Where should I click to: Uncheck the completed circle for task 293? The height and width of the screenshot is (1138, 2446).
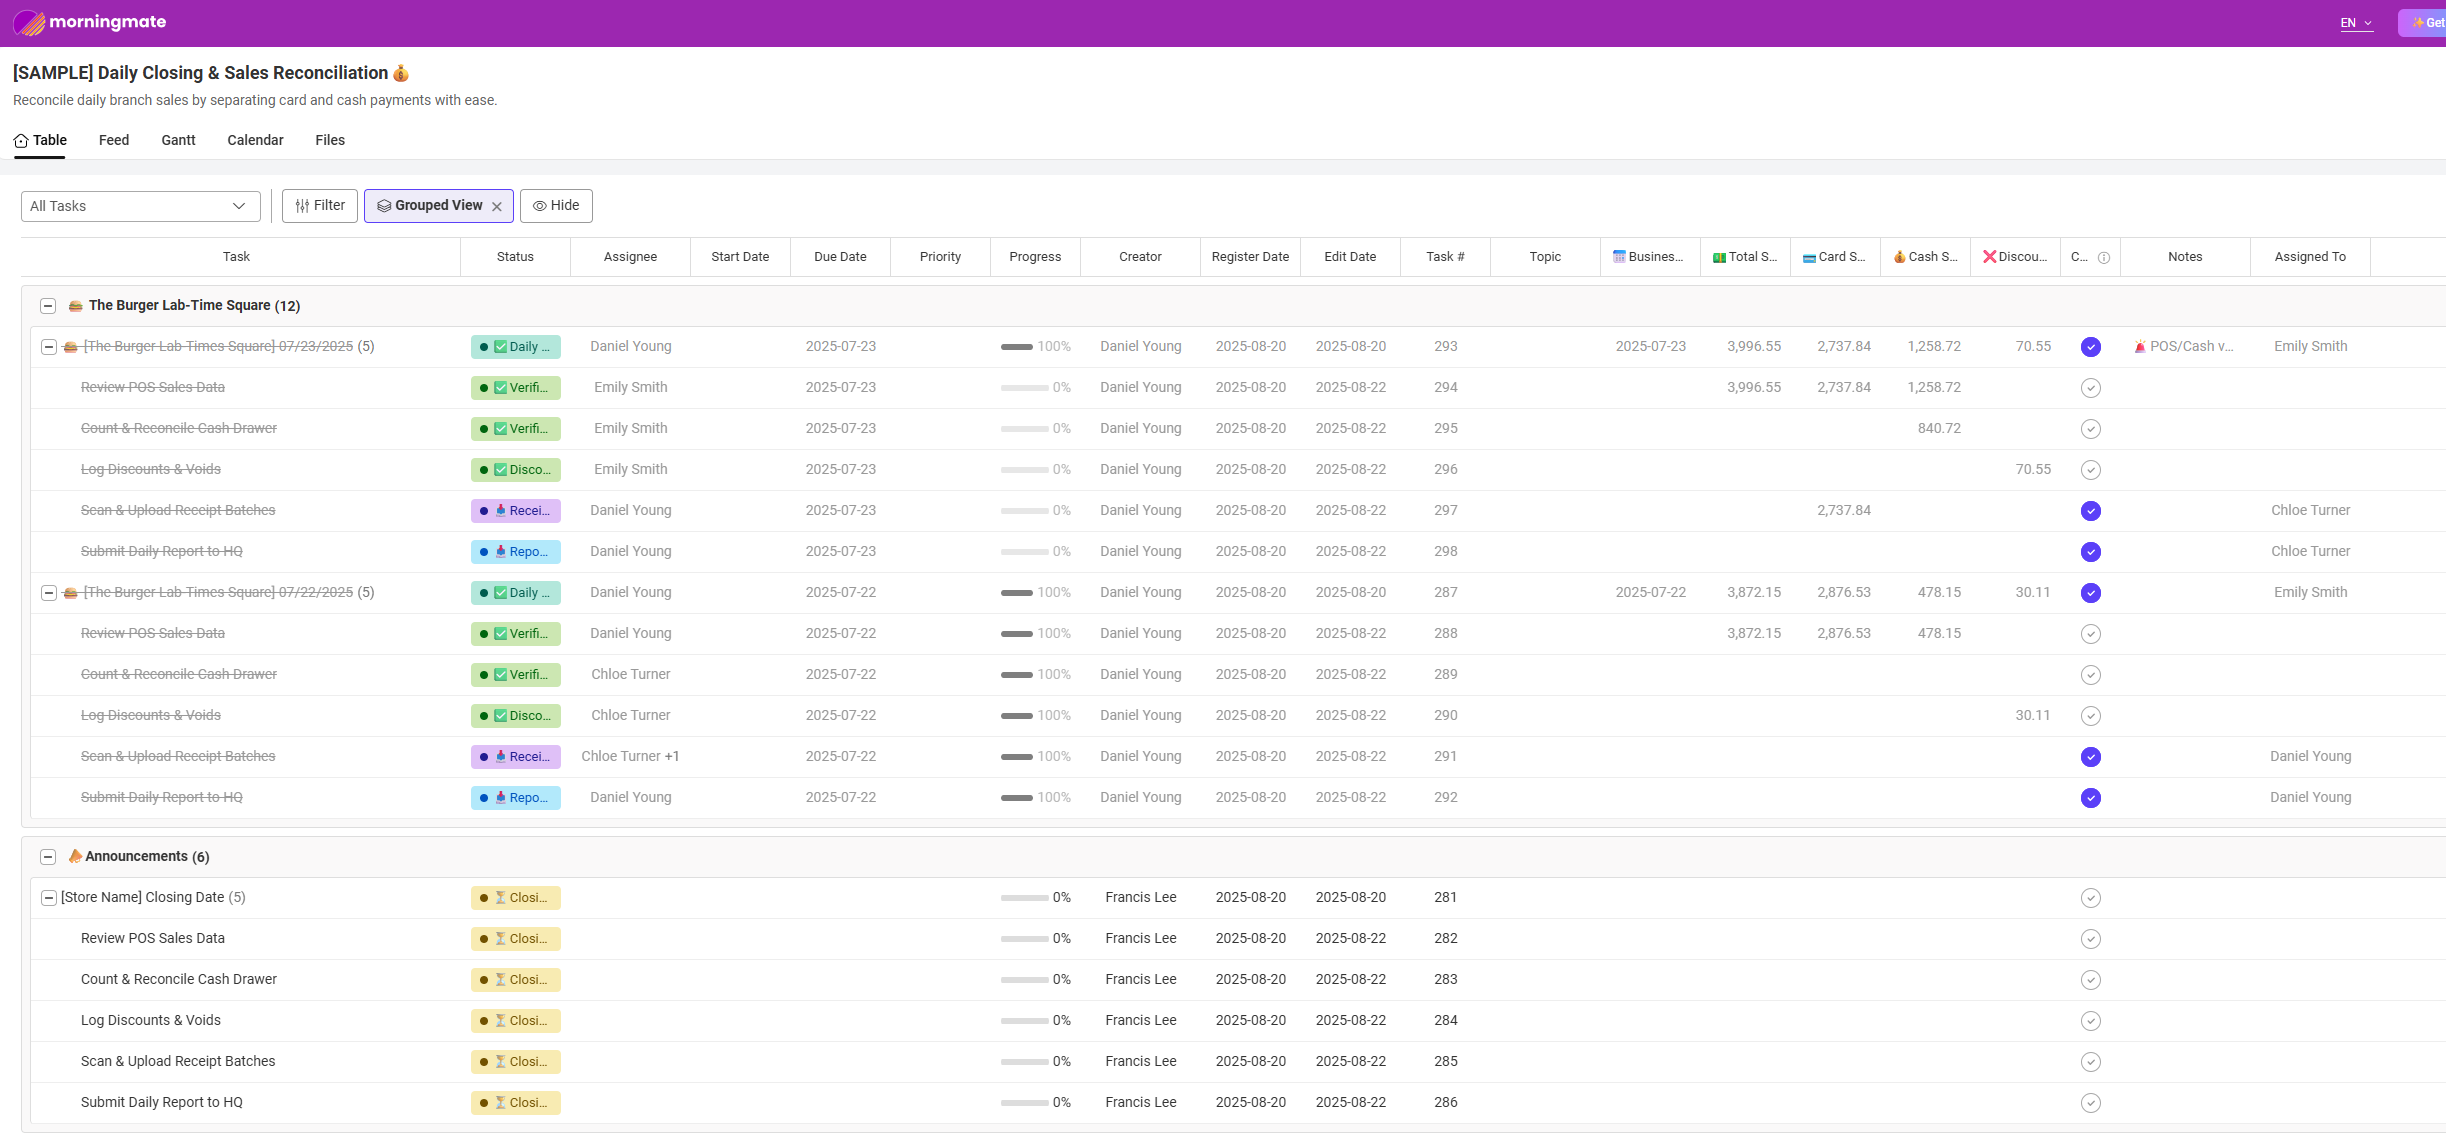[2090, 347]
